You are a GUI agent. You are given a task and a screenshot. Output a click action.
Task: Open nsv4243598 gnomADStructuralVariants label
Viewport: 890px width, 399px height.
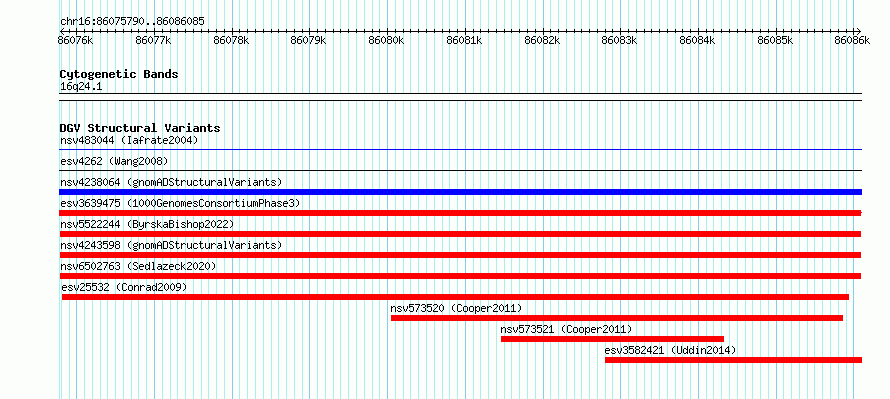point(171,245)
